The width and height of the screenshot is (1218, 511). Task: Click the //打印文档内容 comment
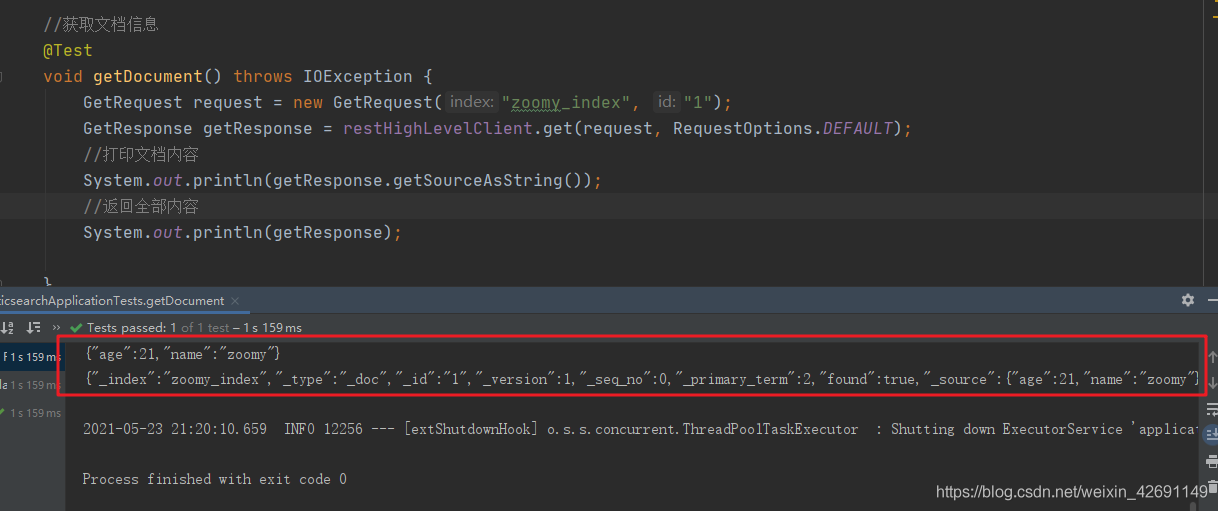pyautogui.click(x=141, y=154)
